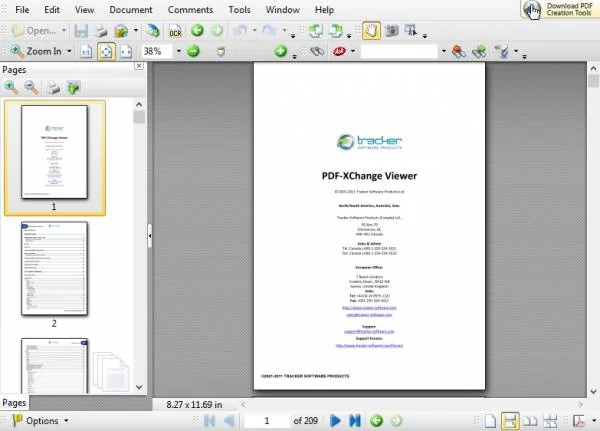Screen dimensions: 600x431
Task: Click the Save floppy disk icon
Action: (x=81, y=31)
